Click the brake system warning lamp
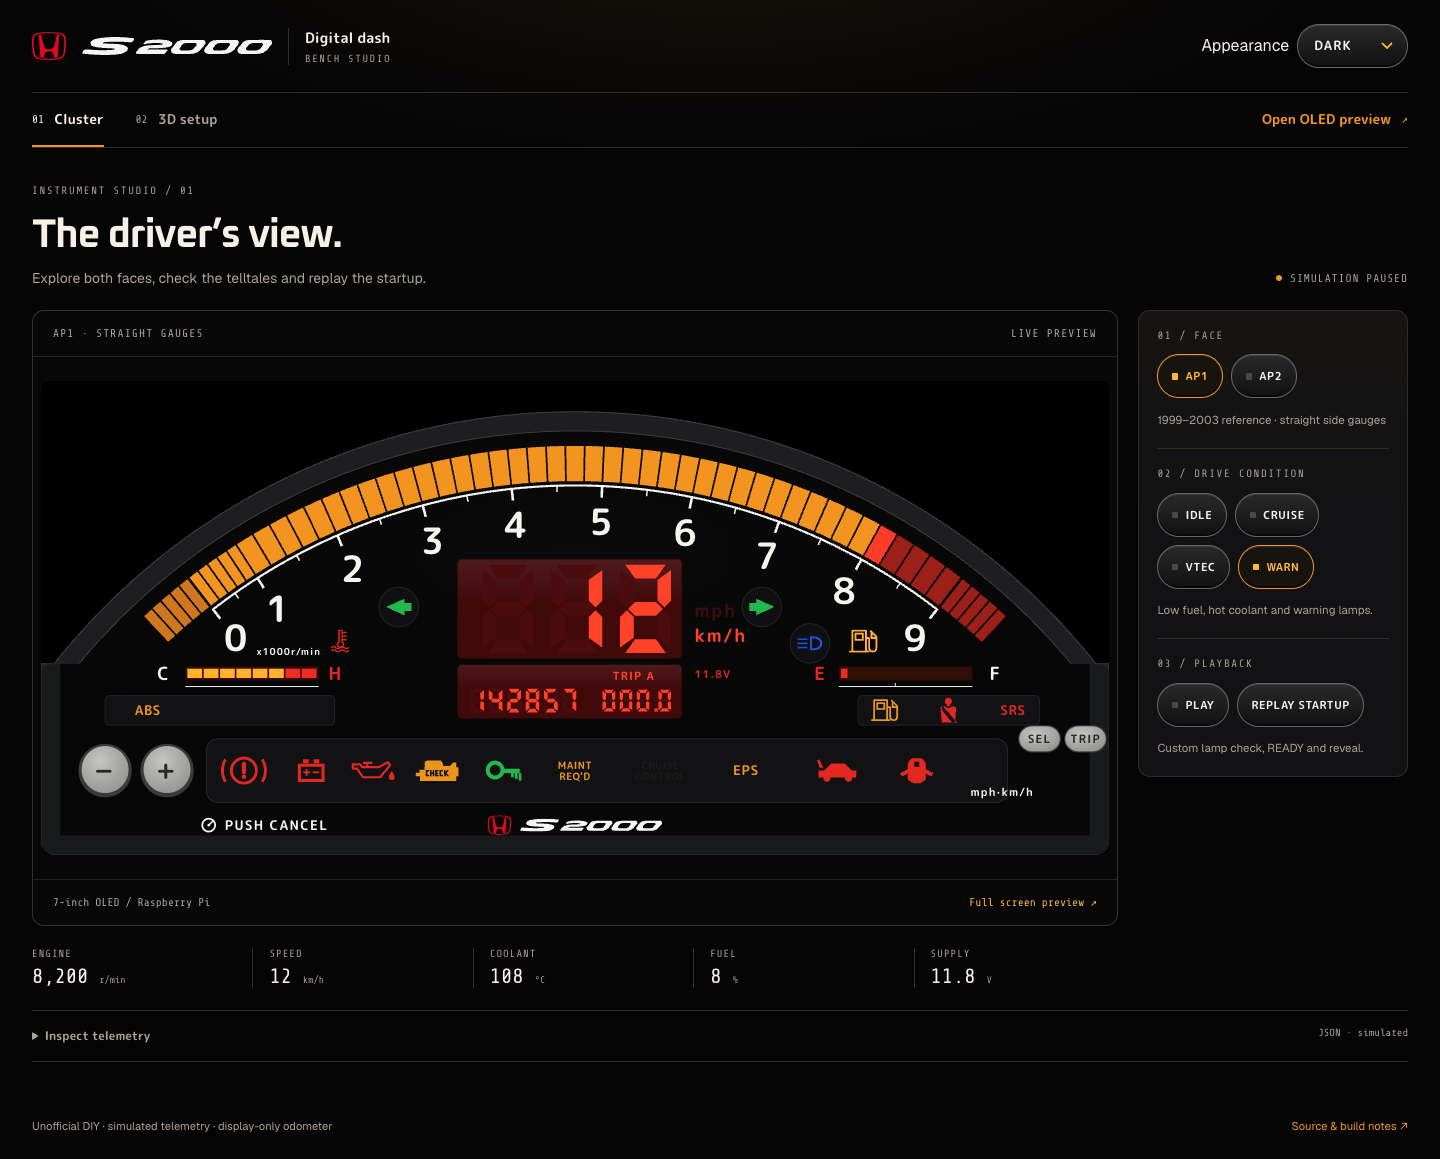 tap(244, 770)
